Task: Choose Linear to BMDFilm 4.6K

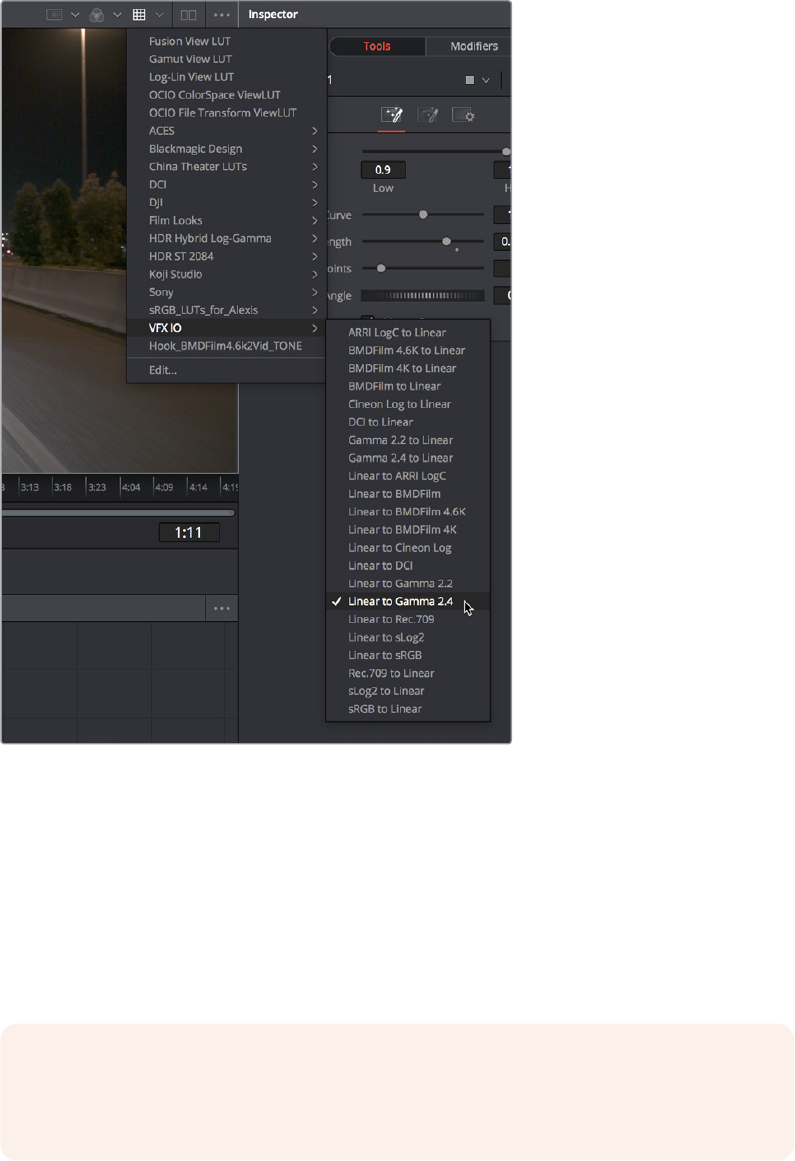Action: [x=408, y=512]
